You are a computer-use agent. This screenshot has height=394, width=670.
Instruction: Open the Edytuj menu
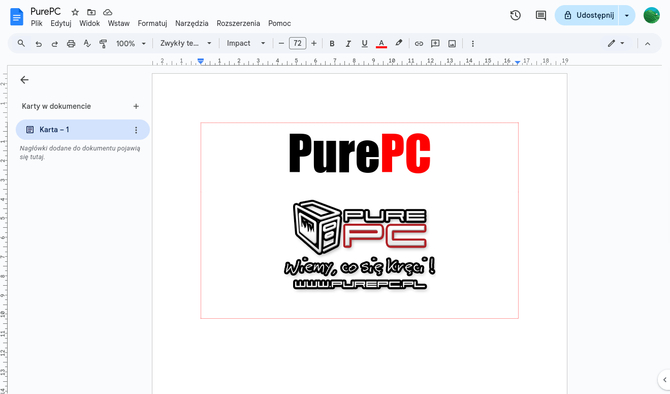click(x=61, y=24)
